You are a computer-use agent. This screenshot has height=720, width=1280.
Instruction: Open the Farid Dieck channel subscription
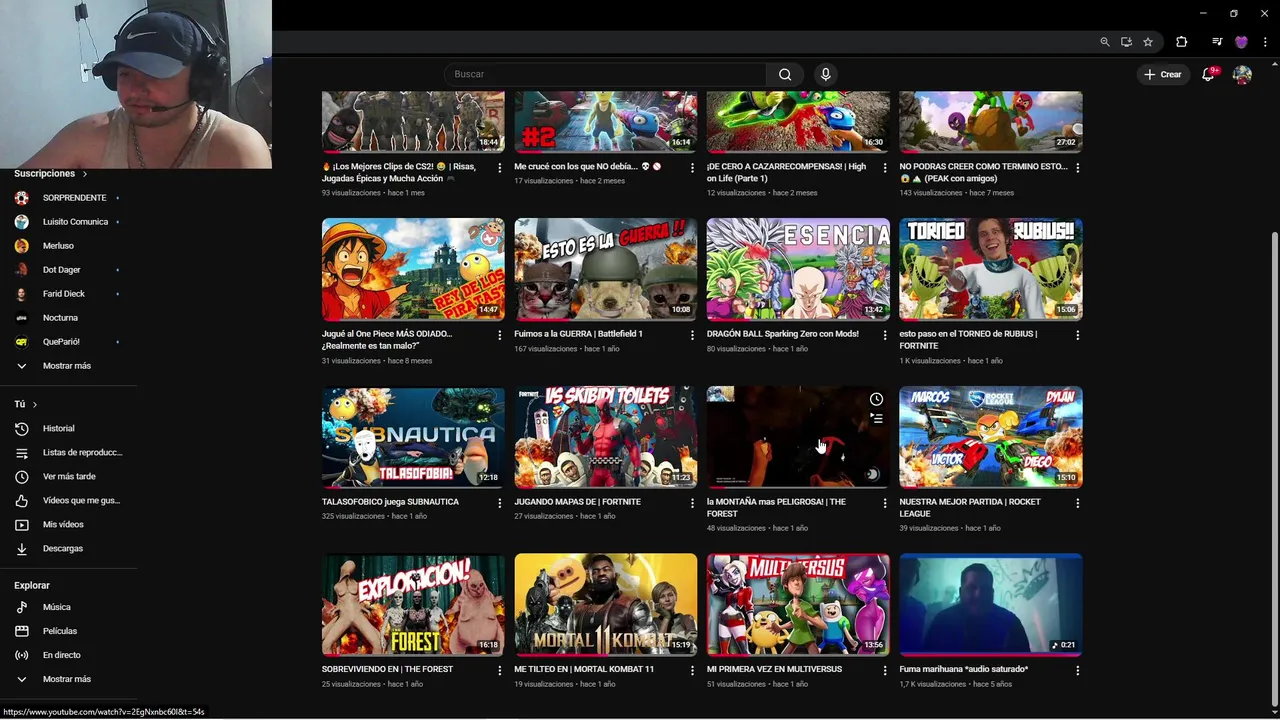pos(68,294)
